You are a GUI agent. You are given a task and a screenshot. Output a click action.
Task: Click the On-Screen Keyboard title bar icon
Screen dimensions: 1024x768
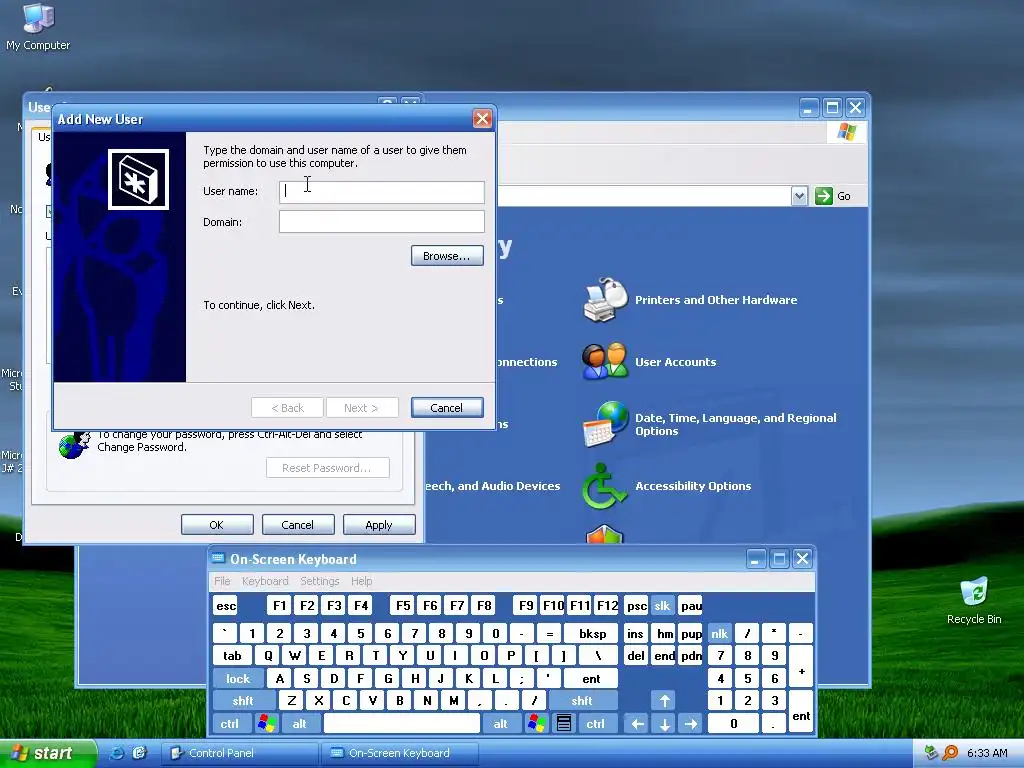218,559
